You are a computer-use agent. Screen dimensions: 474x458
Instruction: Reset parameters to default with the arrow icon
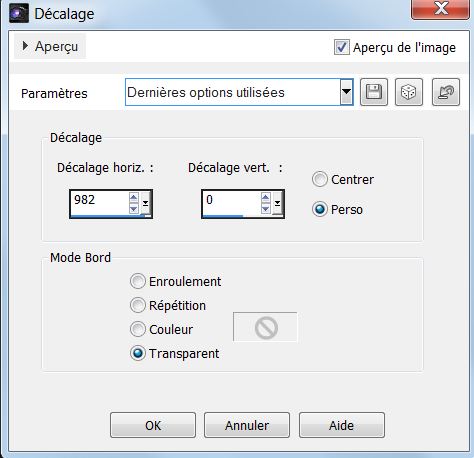(446, 92)
